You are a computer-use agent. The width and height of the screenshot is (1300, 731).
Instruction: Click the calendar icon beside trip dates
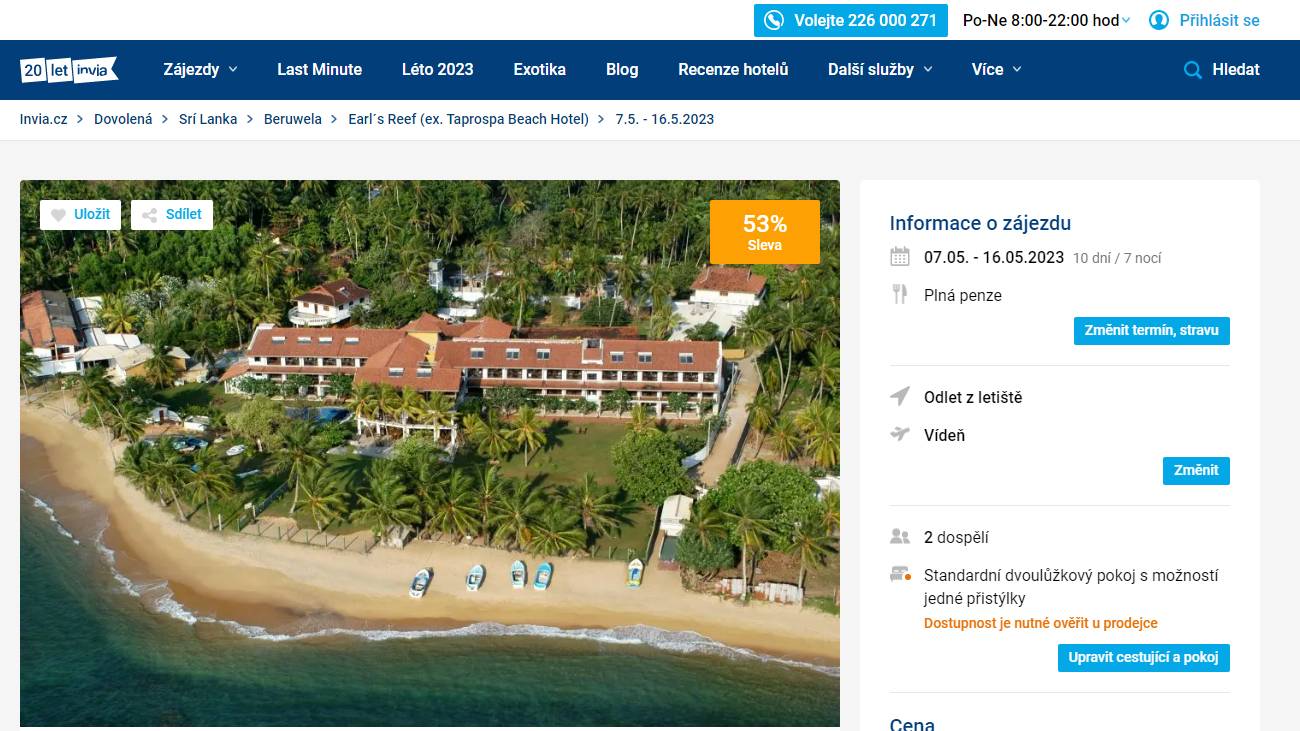900,257
